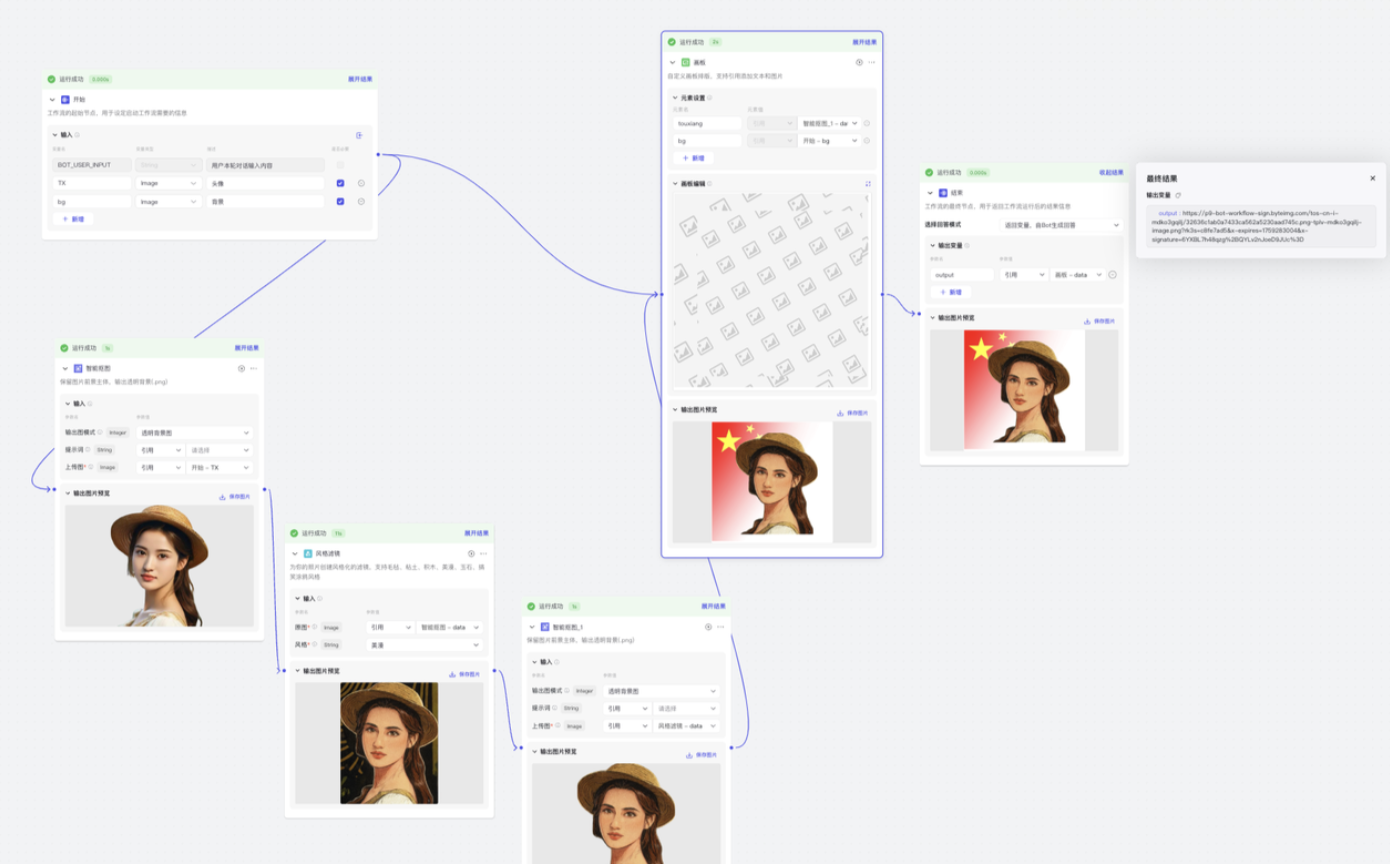
Task: Click the import icon in 开始 node's 输入 section
Action: pyautogui.click(x=359, y=135)
